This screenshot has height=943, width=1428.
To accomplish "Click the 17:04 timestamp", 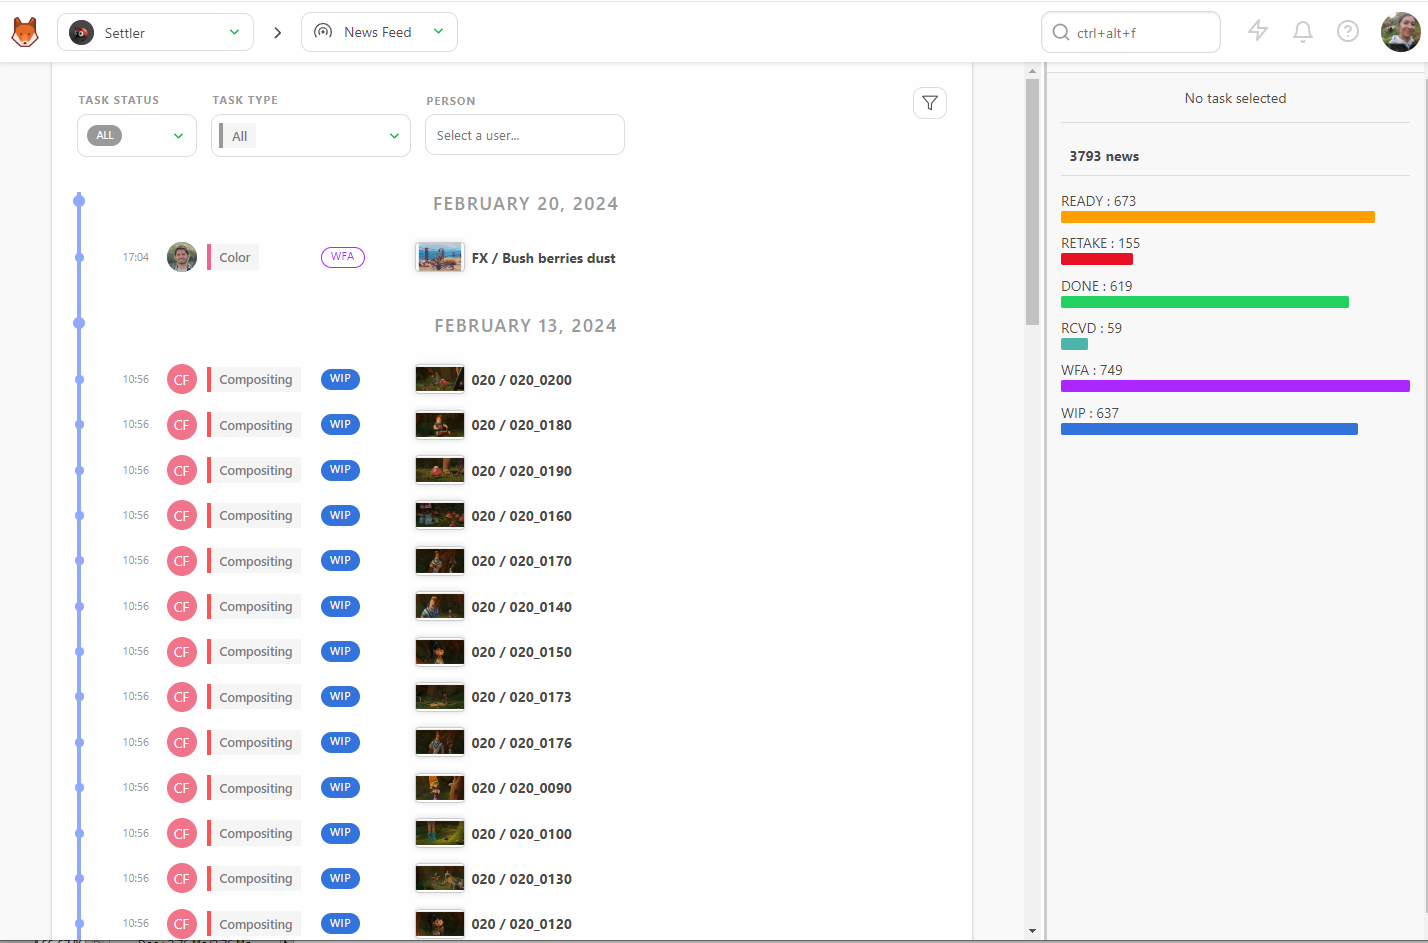I will coord(136,257).
